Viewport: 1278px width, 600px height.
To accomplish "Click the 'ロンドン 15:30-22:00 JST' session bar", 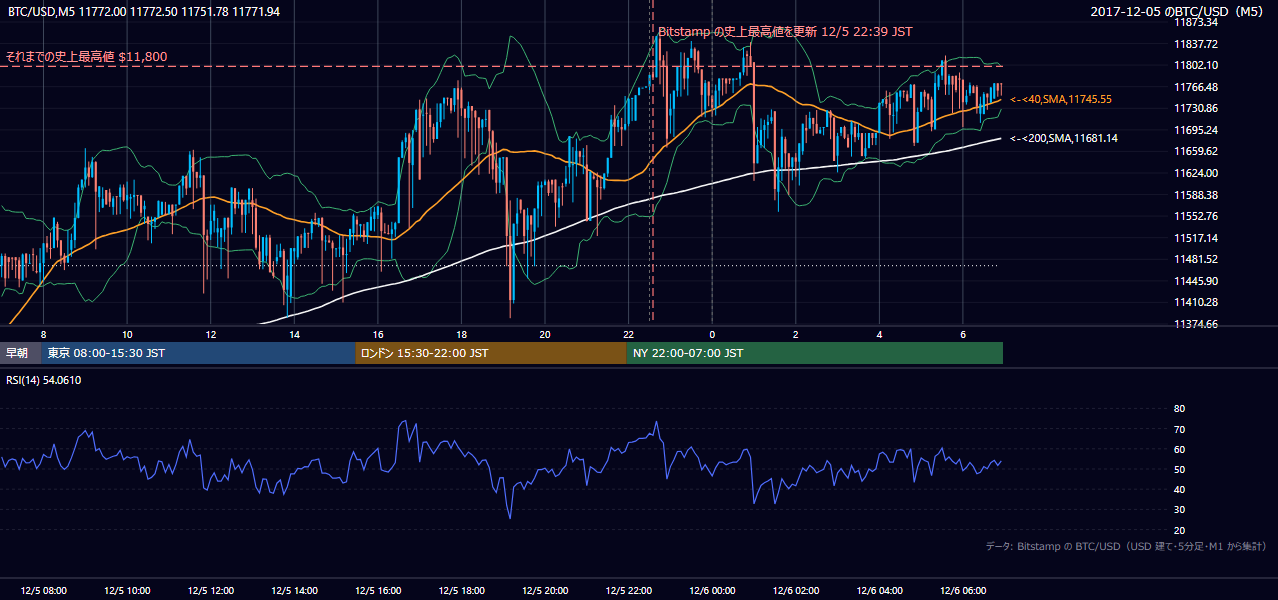I will 491,353.
